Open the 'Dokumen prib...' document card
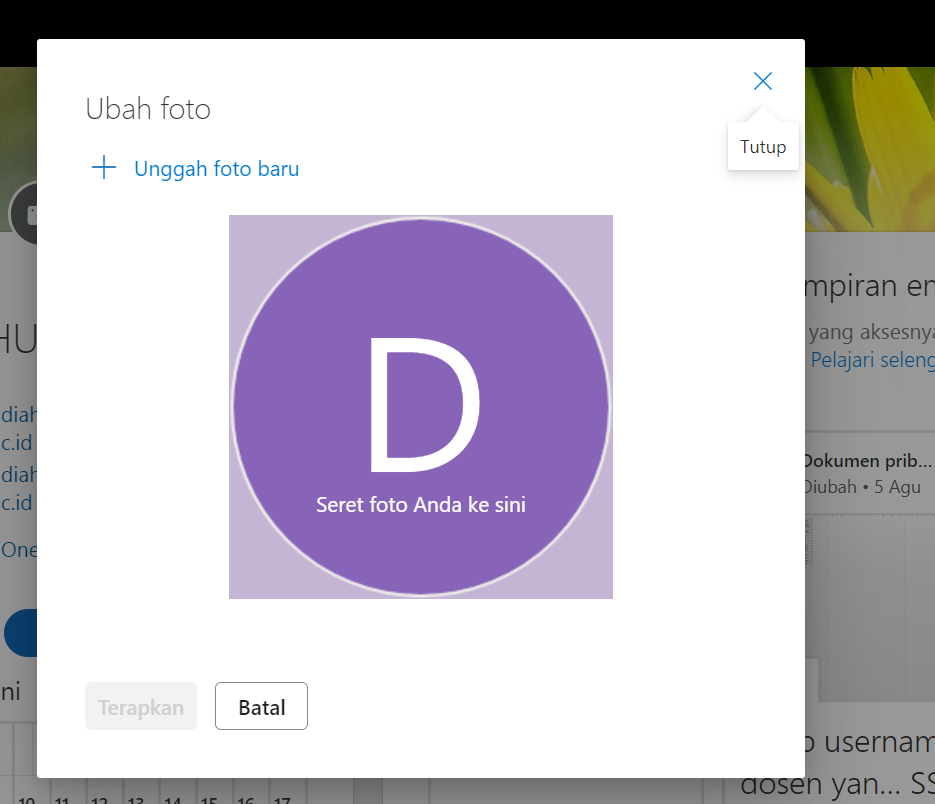 point(867,462)
